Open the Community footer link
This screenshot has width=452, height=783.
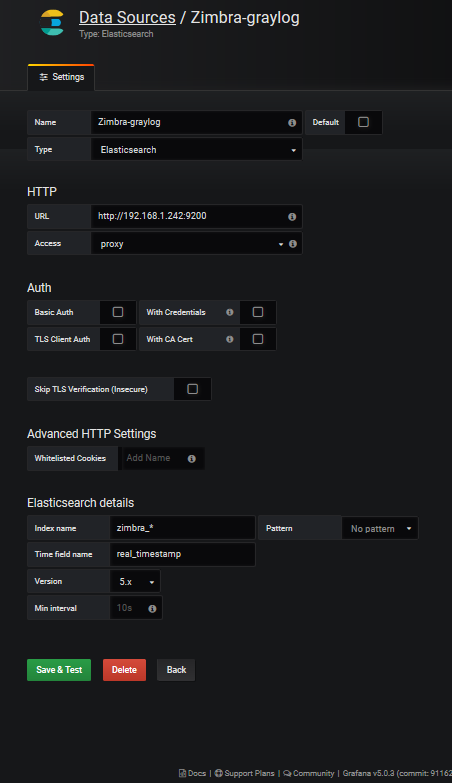point(314,773)
